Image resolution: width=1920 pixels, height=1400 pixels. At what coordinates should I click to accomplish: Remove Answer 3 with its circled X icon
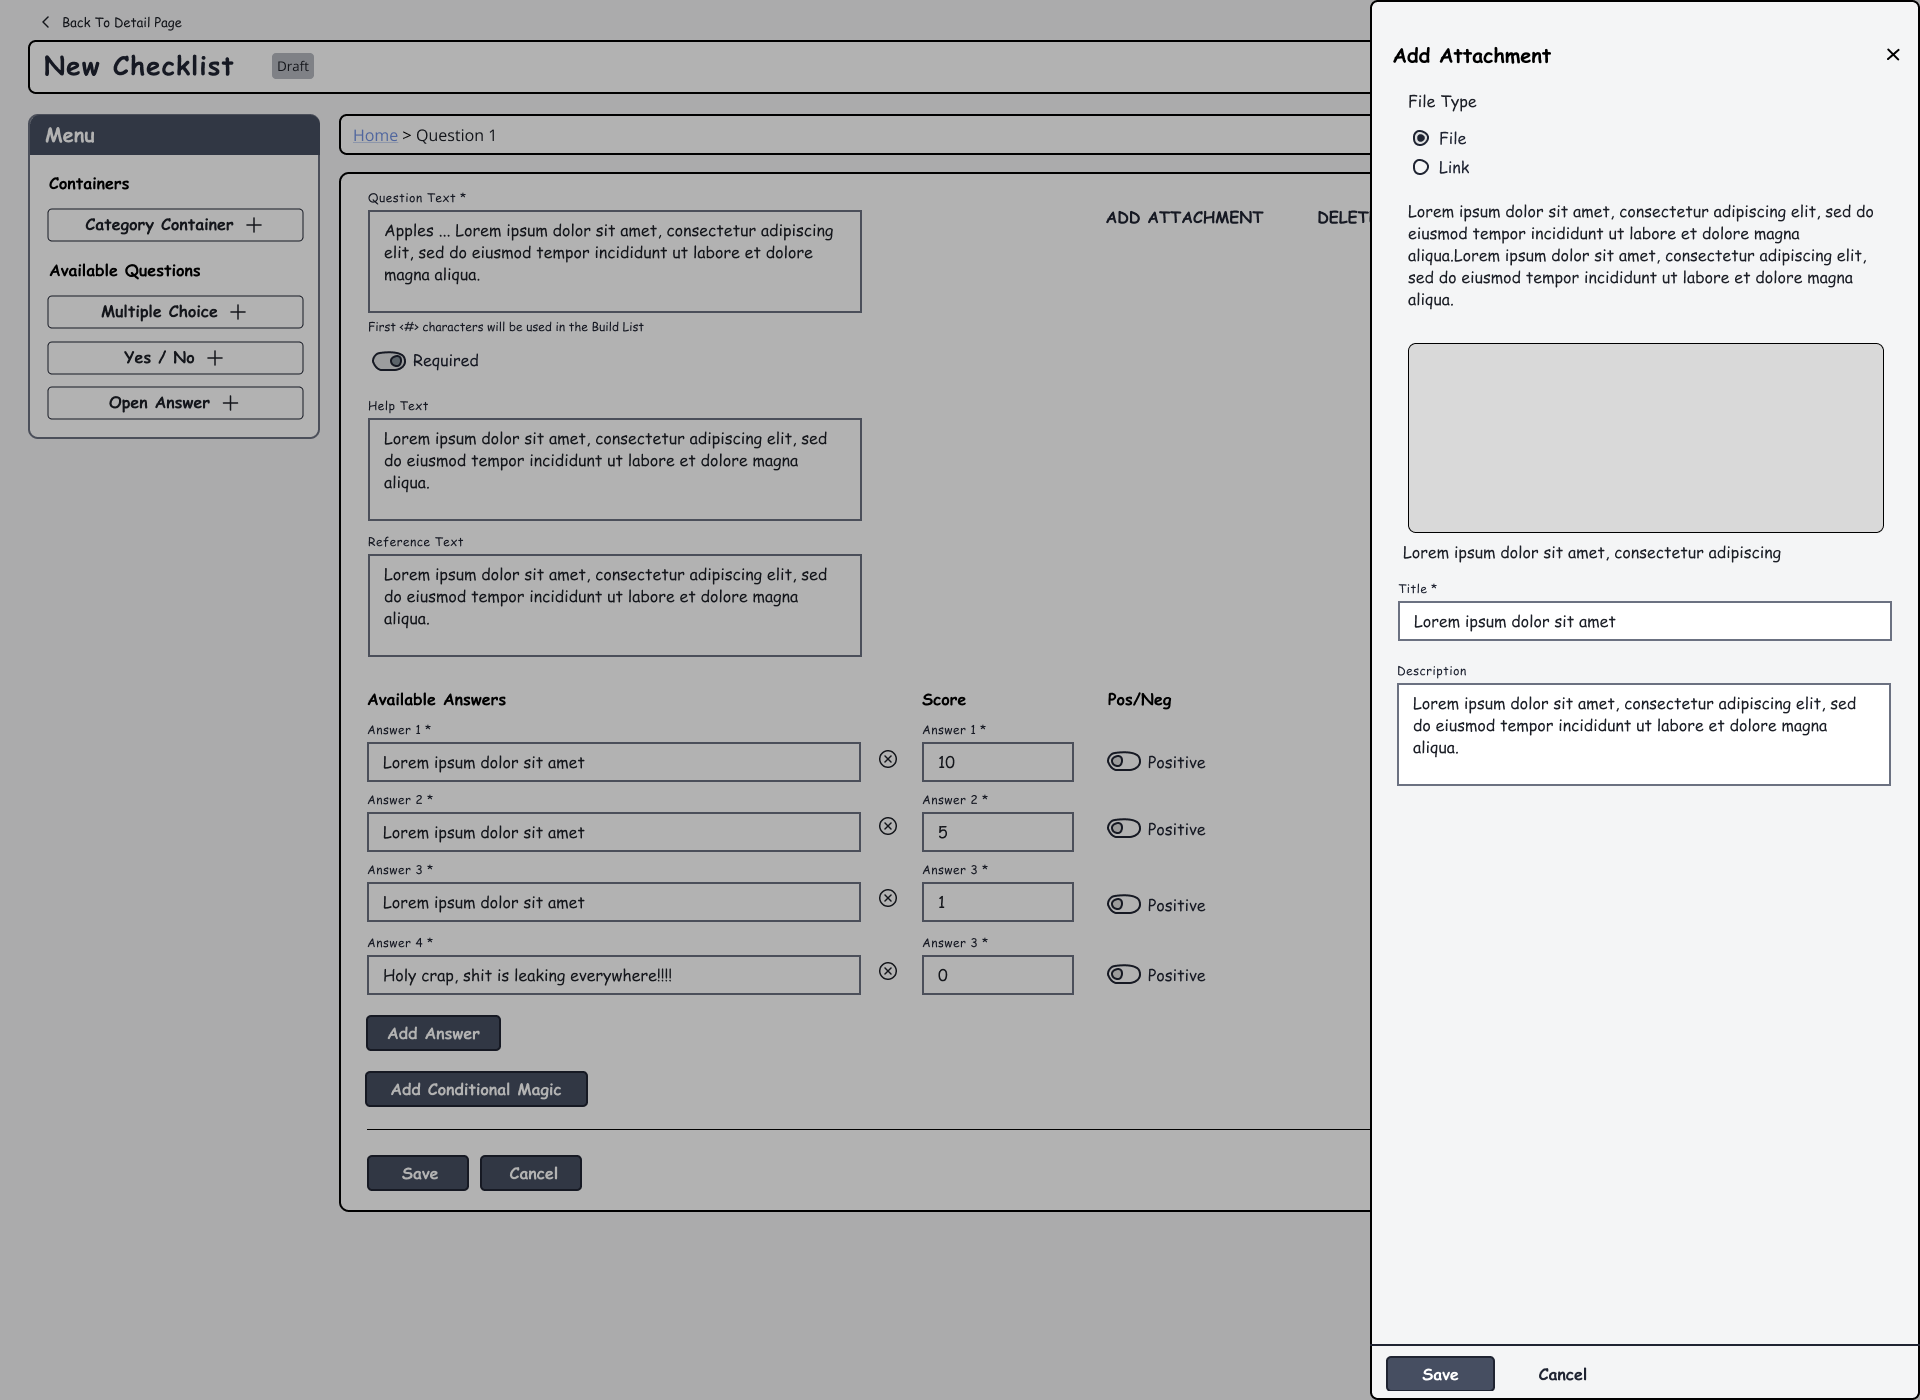click(888, 898)
